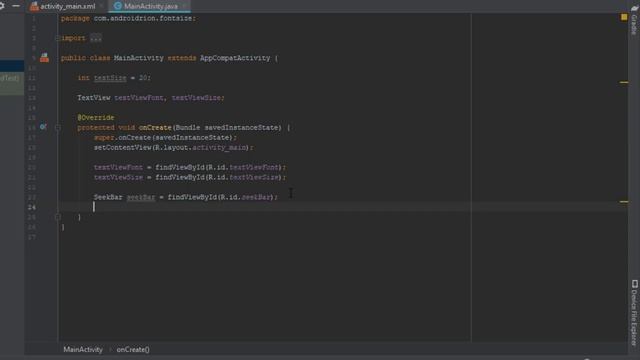640x360 pixels.
Task: Click the onCreate() breadcrumb
Action: click(133, 349)
